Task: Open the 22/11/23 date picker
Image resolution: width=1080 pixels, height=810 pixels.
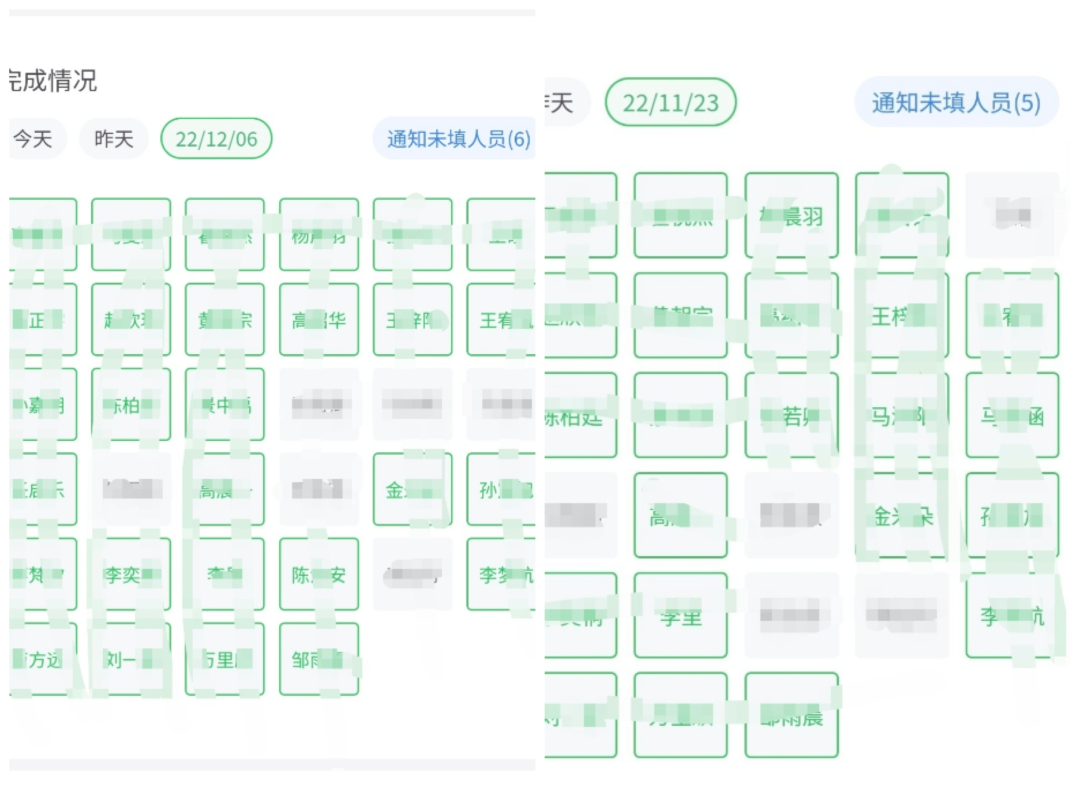Action: 670,103
